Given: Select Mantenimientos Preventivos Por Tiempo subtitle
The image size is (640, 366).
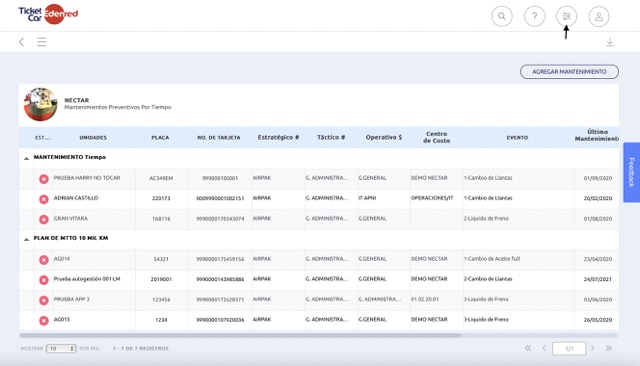Looking at the screenshot, I should coord(118,107).
